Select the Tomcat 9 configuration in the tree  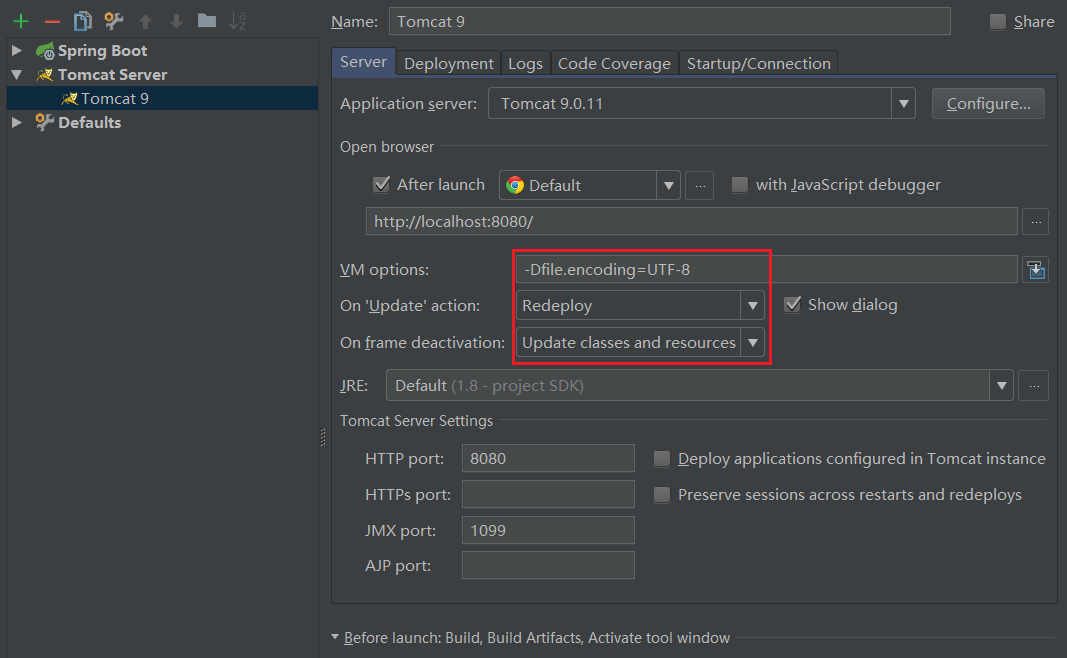click(163, 99)
